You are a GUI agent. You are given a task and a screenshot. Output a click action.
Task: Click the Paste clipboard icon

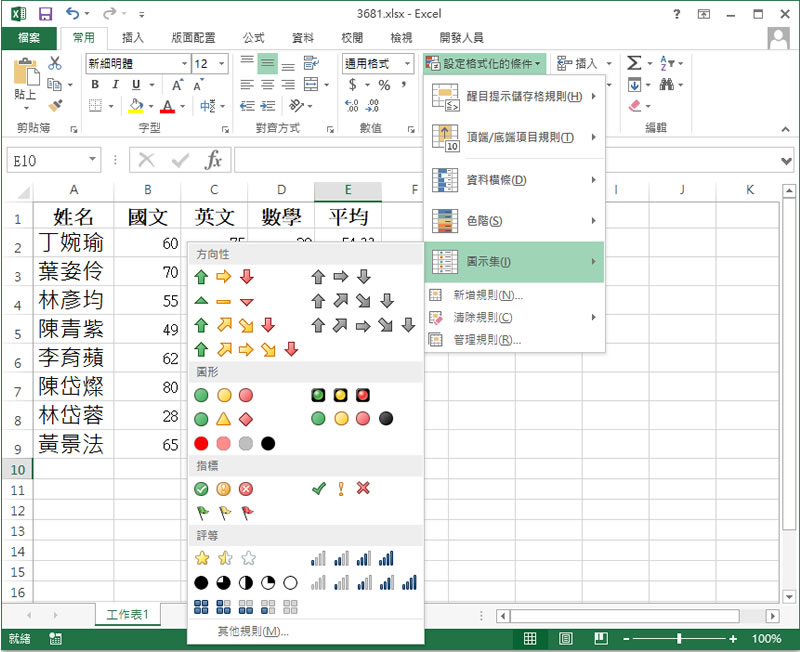25,72
